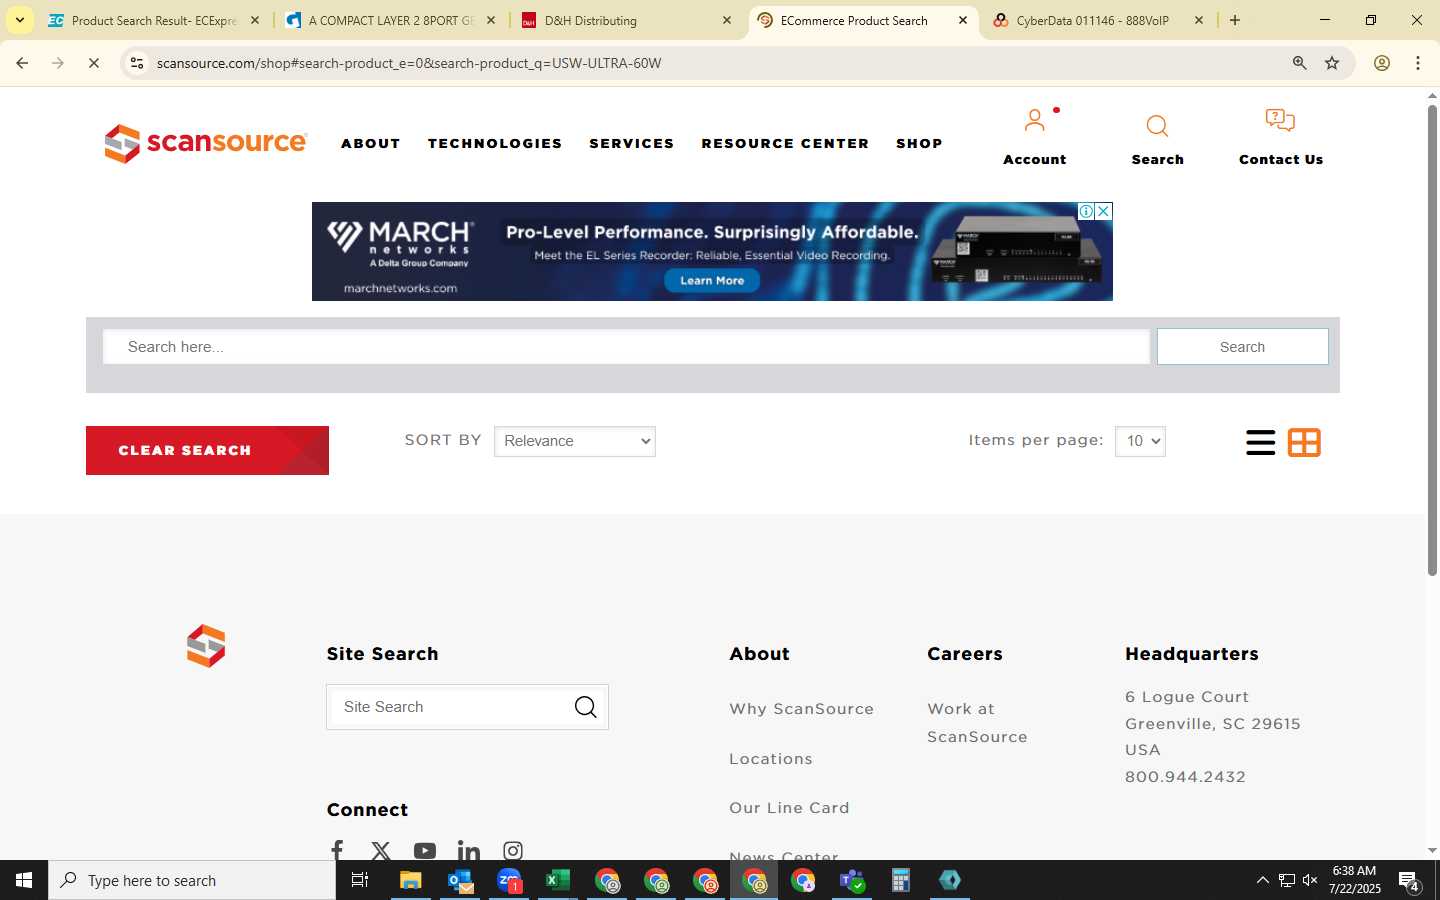The height and width of the screenshot is (900, 1440).
Task: Switch to CyberData 011146 888VoIP tab
Action: tap(1099, 20)
